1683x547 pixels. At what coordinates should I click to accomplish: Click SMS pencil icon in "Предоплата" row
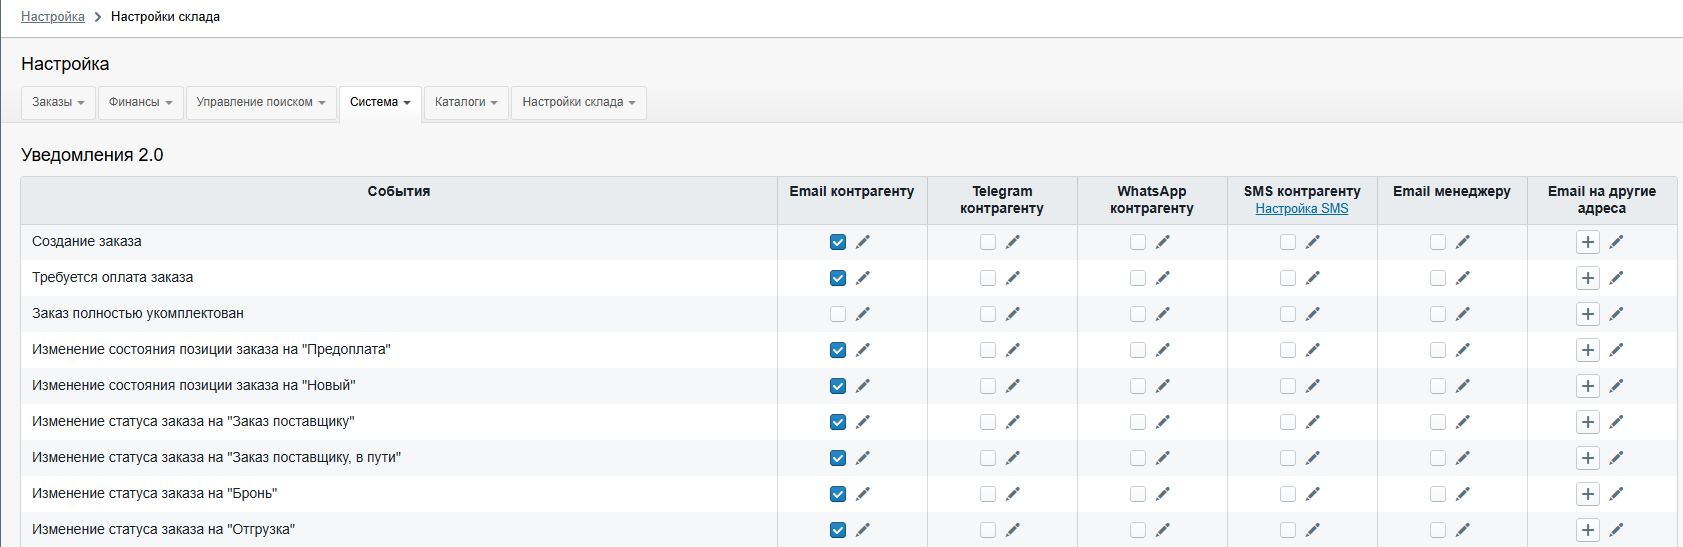[x=1313, y=350]
